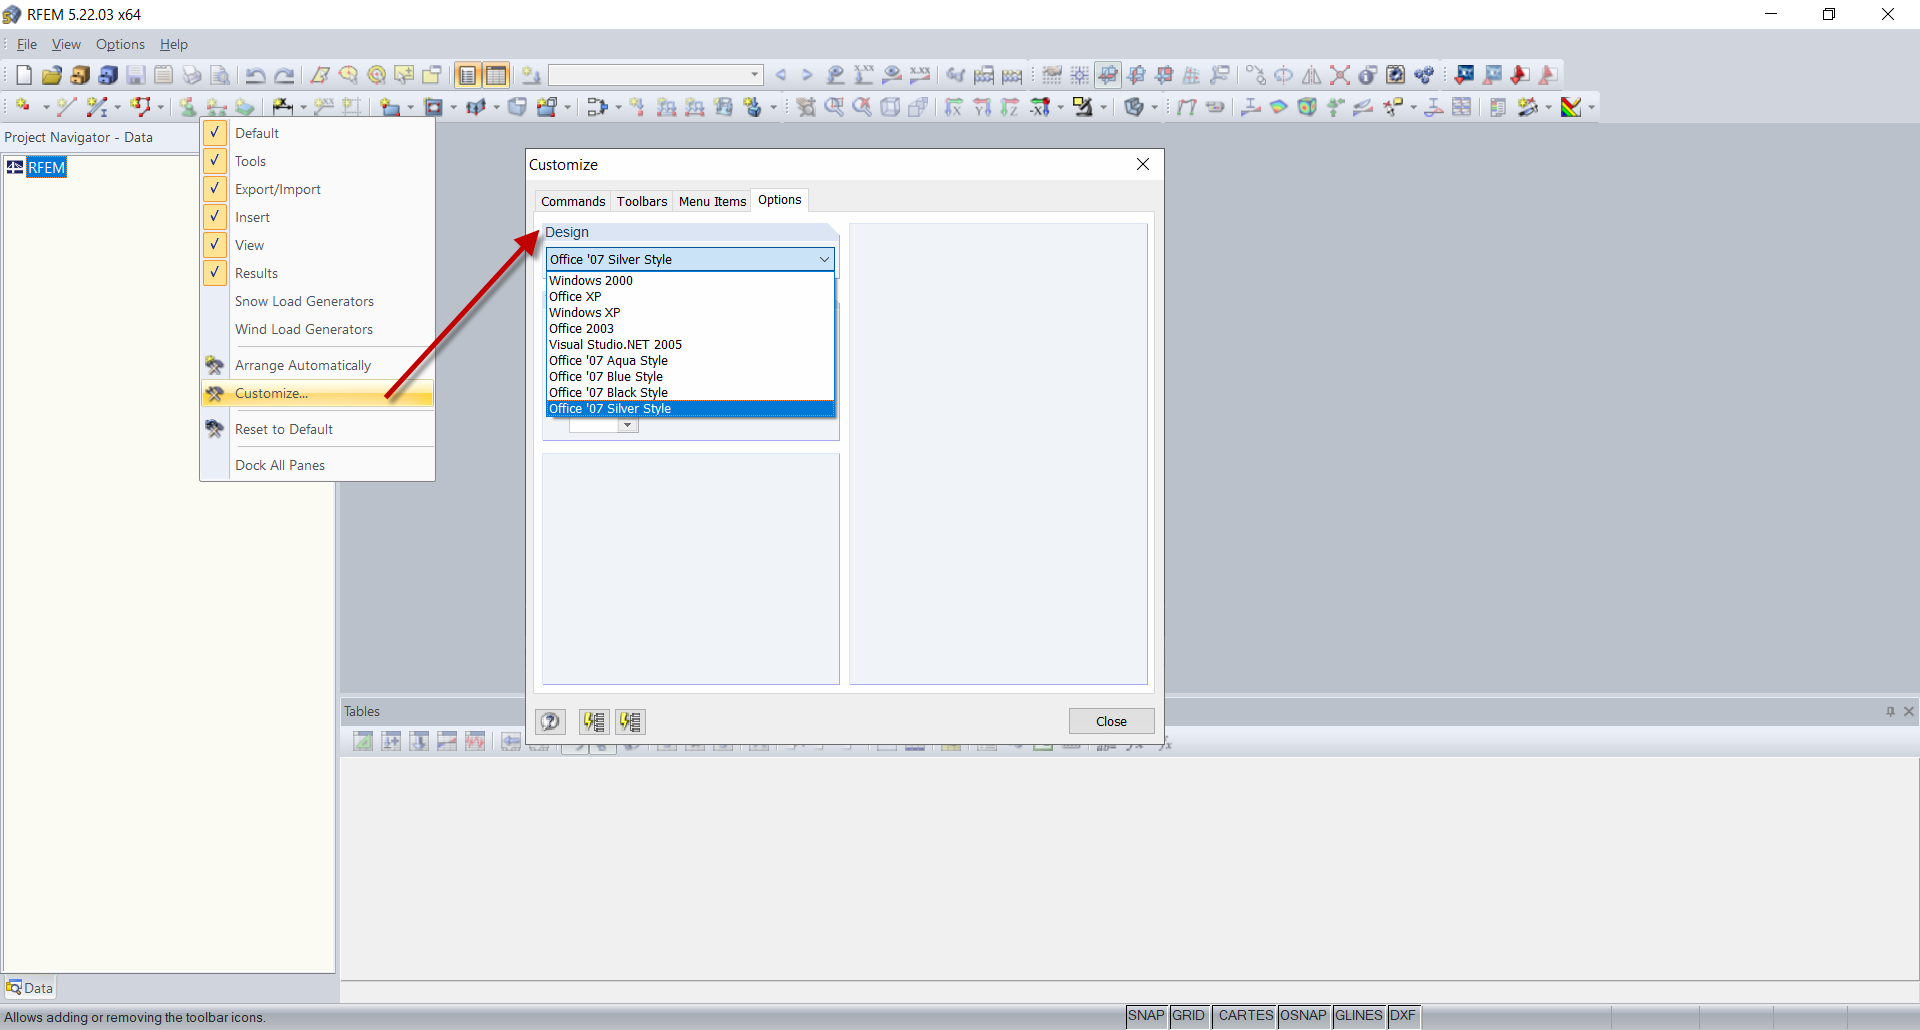This screenshot has width=1920, height=1030.
Task: Switch to the Commands tab
Action: click(573, 201)
